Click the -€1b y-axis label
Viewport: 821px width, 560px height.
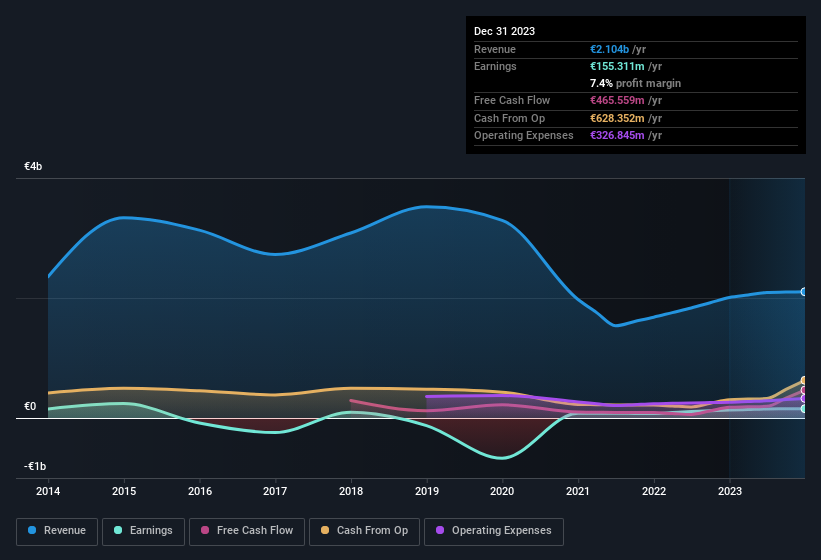click(x=35, y=466)
